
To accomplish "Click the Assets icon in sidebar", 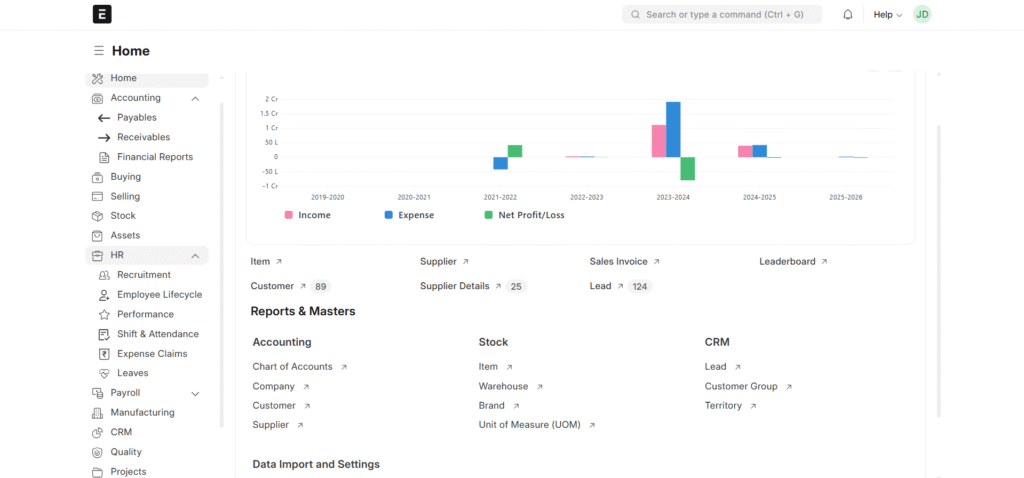I will pyautogui.click(x=97, y=236).
